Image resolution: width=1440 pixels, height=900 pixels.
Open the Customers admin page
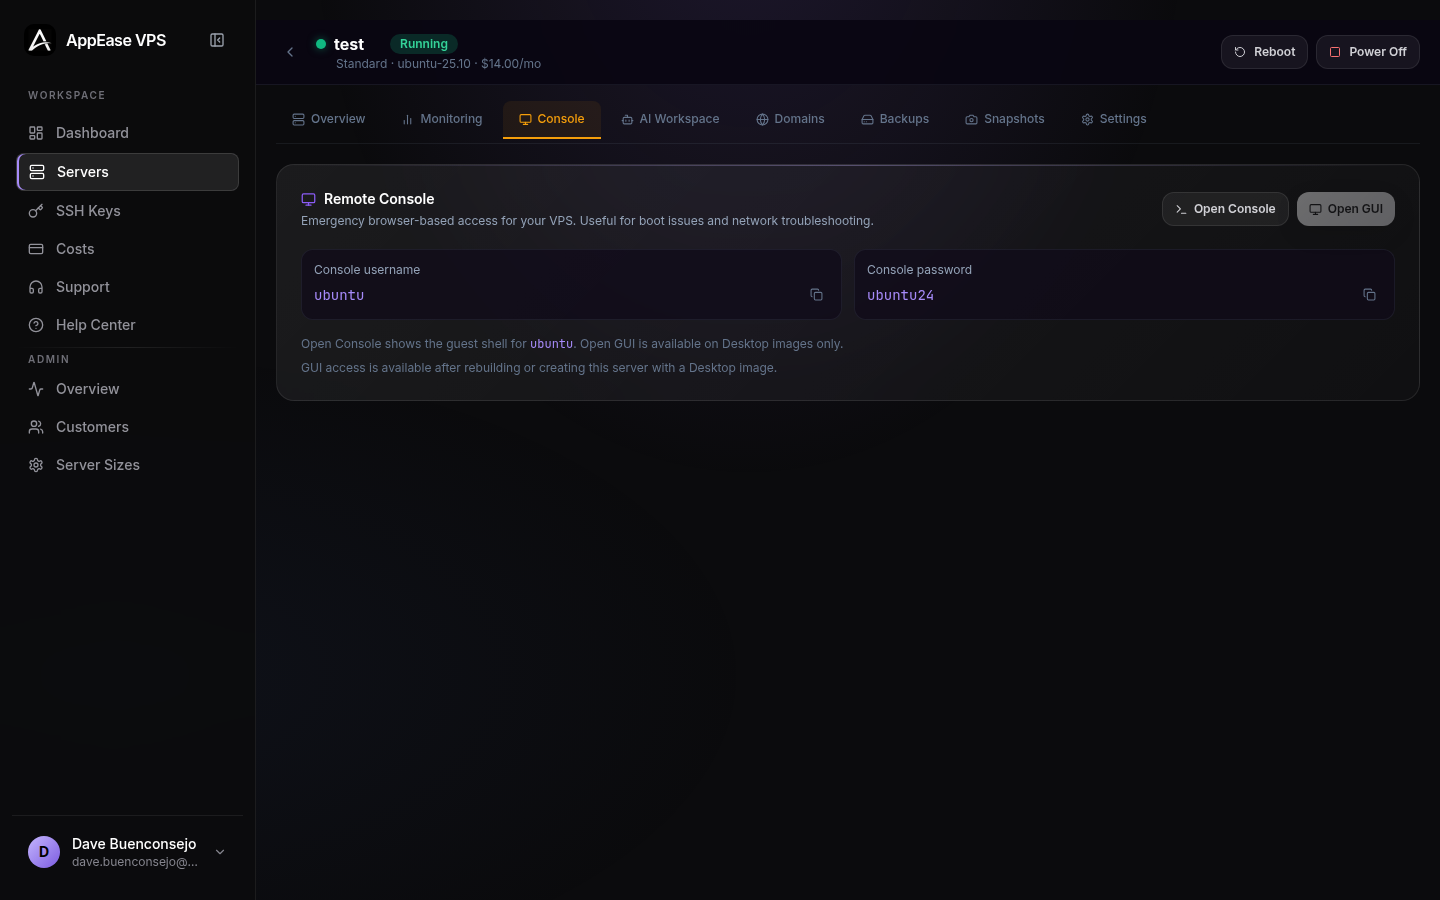pos(128,427)
